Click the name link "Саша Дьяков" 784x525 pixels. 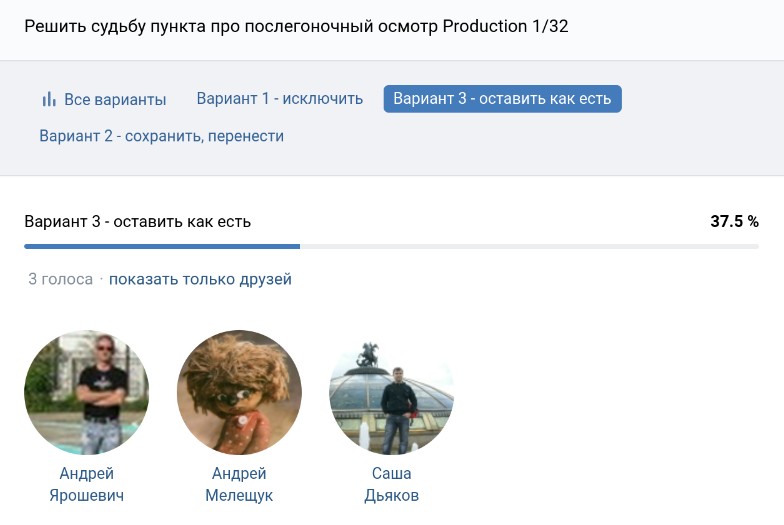coord(391,484)
